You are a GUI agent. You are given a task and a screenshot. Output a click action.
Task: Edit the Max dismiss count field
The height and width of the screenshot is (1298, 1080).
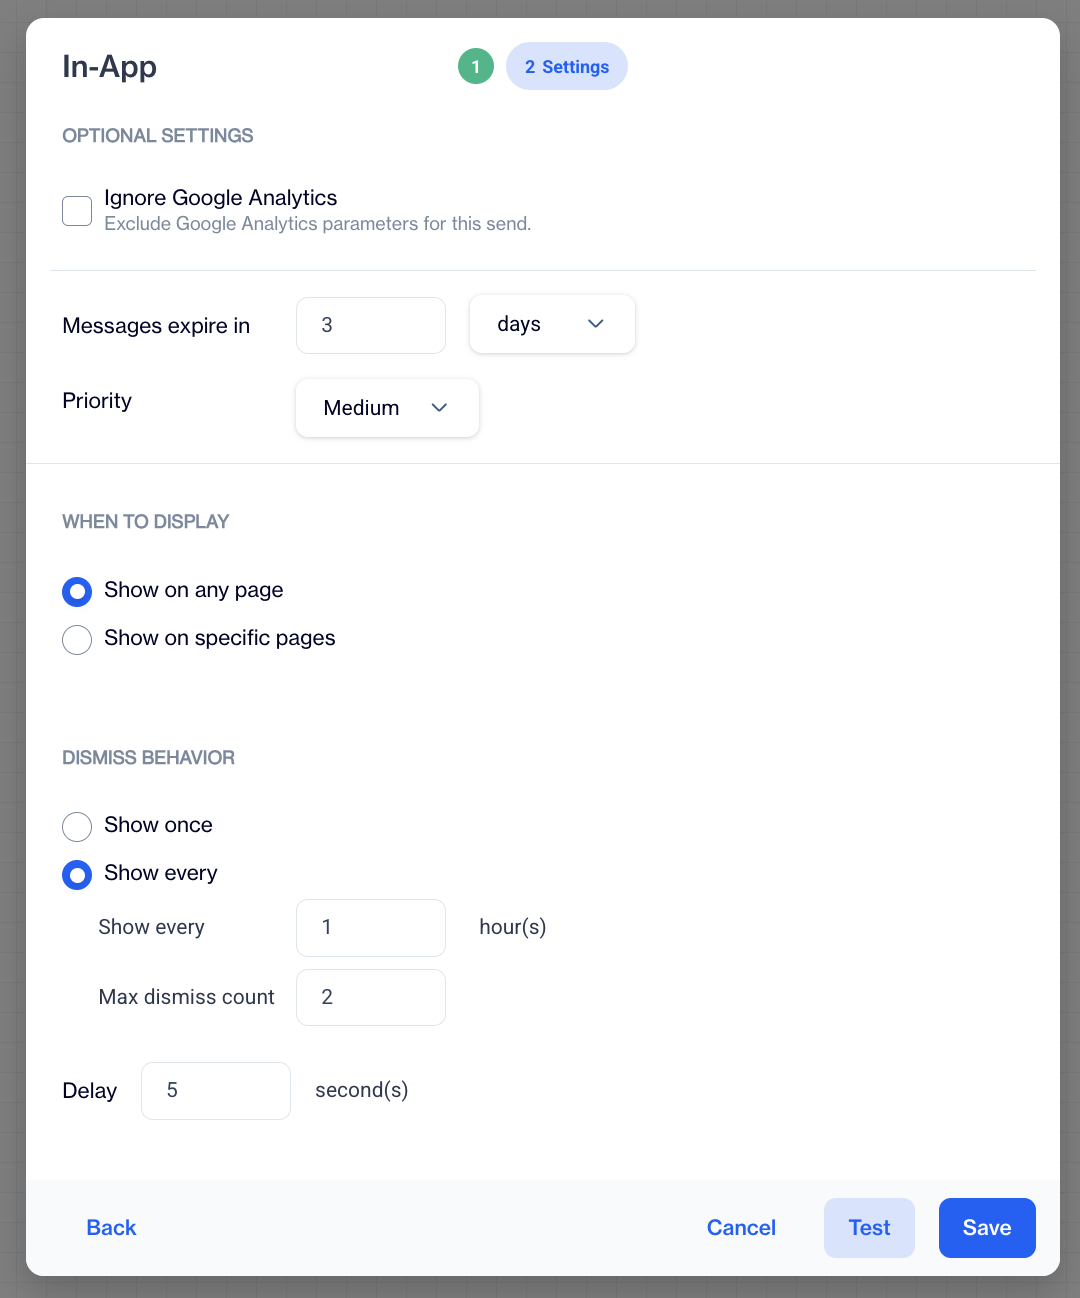371,997
